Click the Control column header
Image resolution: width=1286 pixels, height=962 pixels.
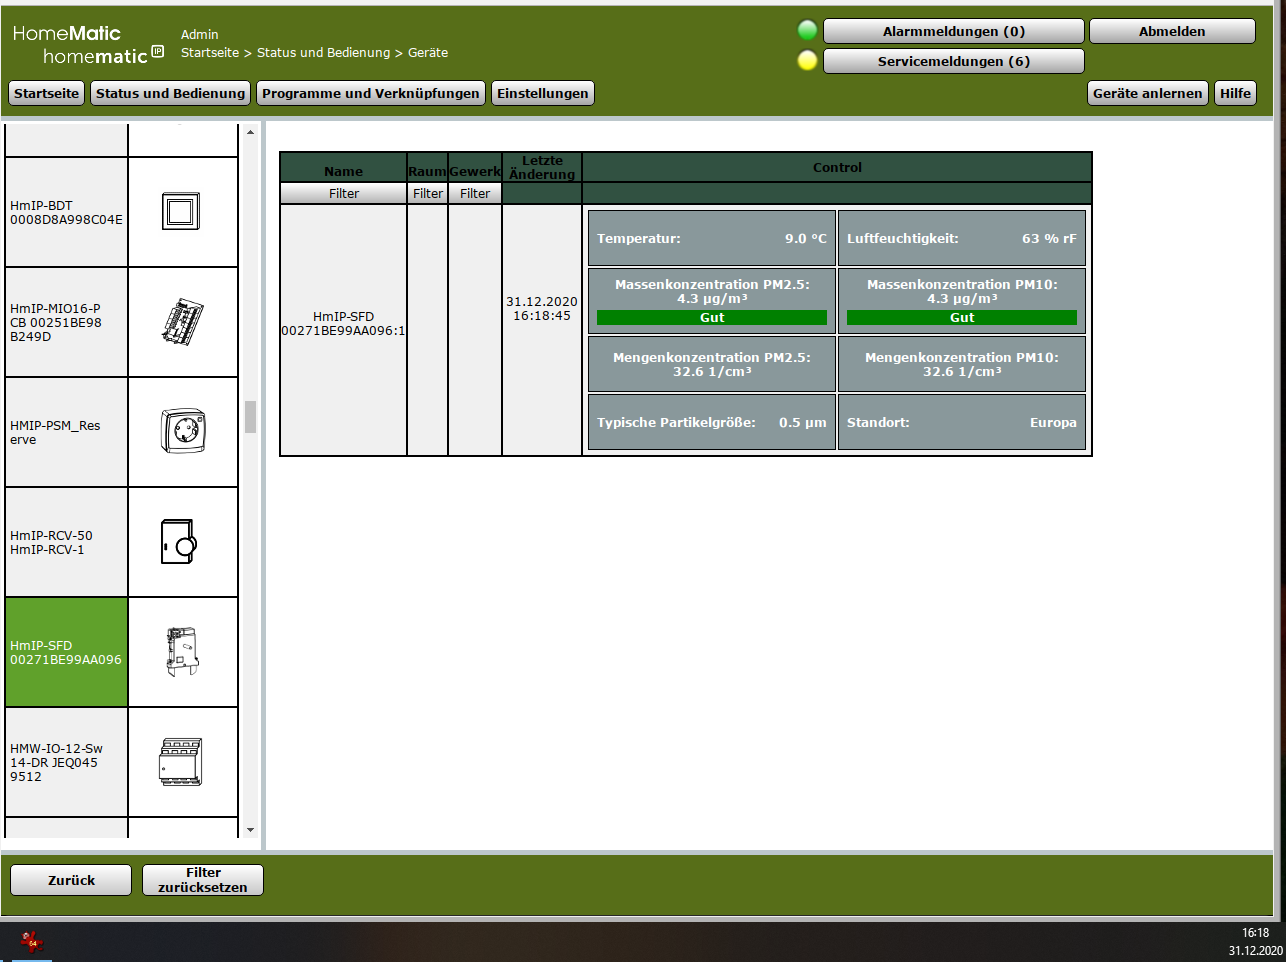tap(837, 167)
